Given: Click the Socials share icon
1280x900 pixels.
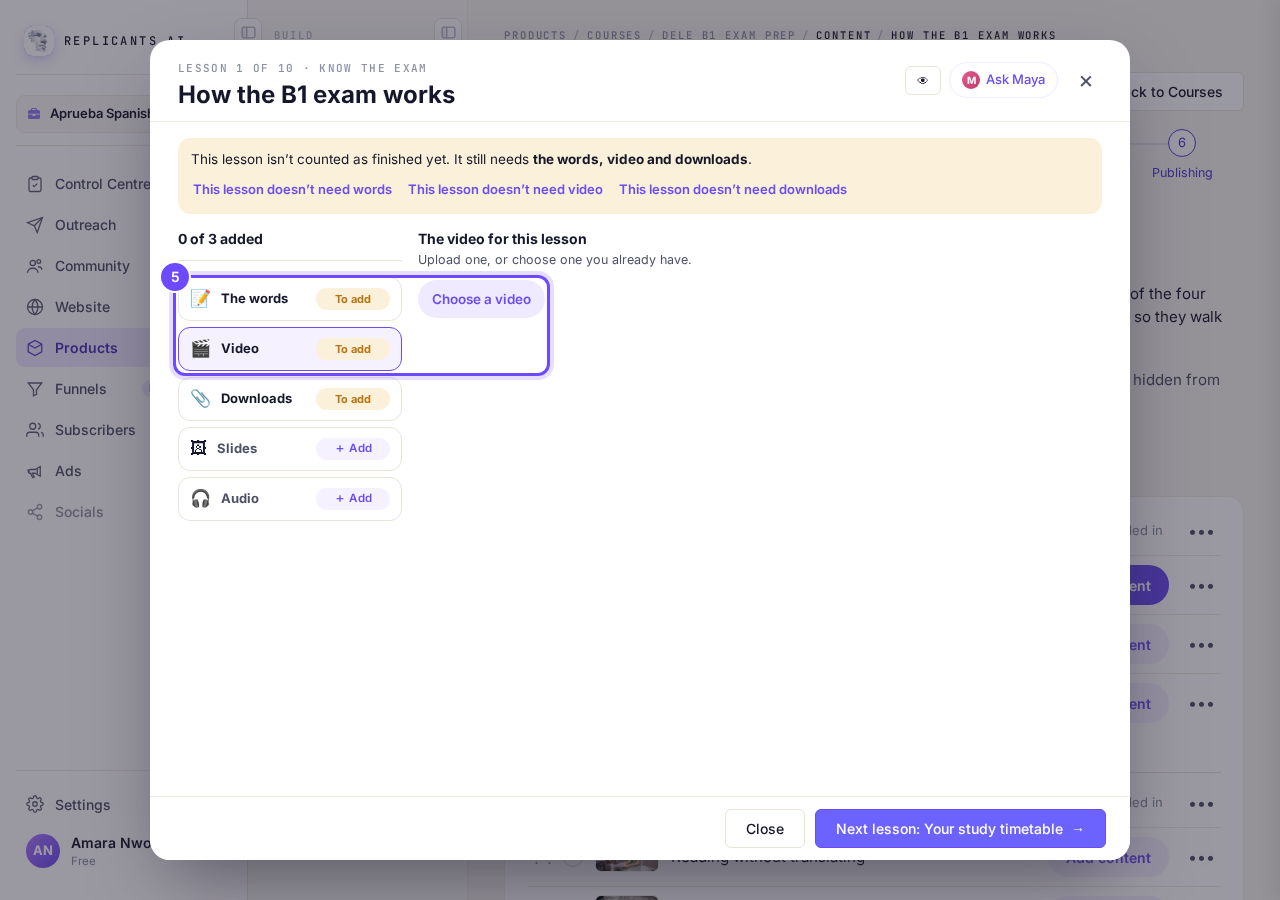Looking at the screenshot, I should pyautogui.click(x=35, y=512).
